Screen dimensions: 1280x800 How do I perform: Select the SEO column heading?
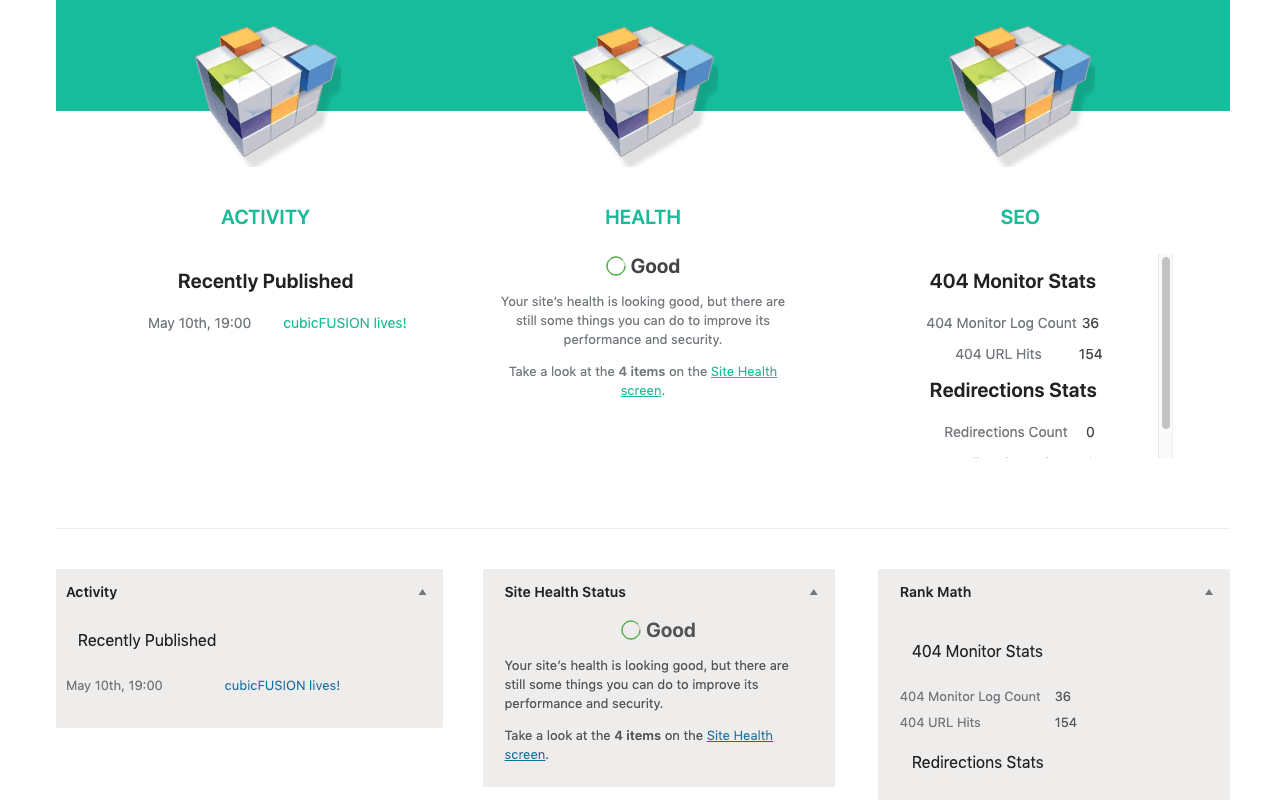coord(1020,217)
